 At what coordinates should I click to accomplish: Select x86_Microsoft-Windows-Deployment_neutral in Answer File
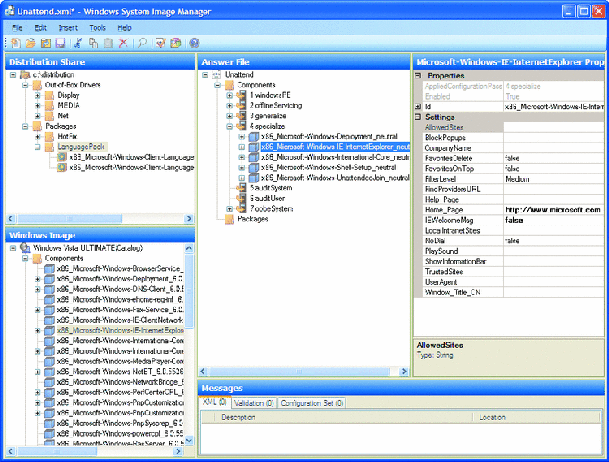tap(329, 136)
